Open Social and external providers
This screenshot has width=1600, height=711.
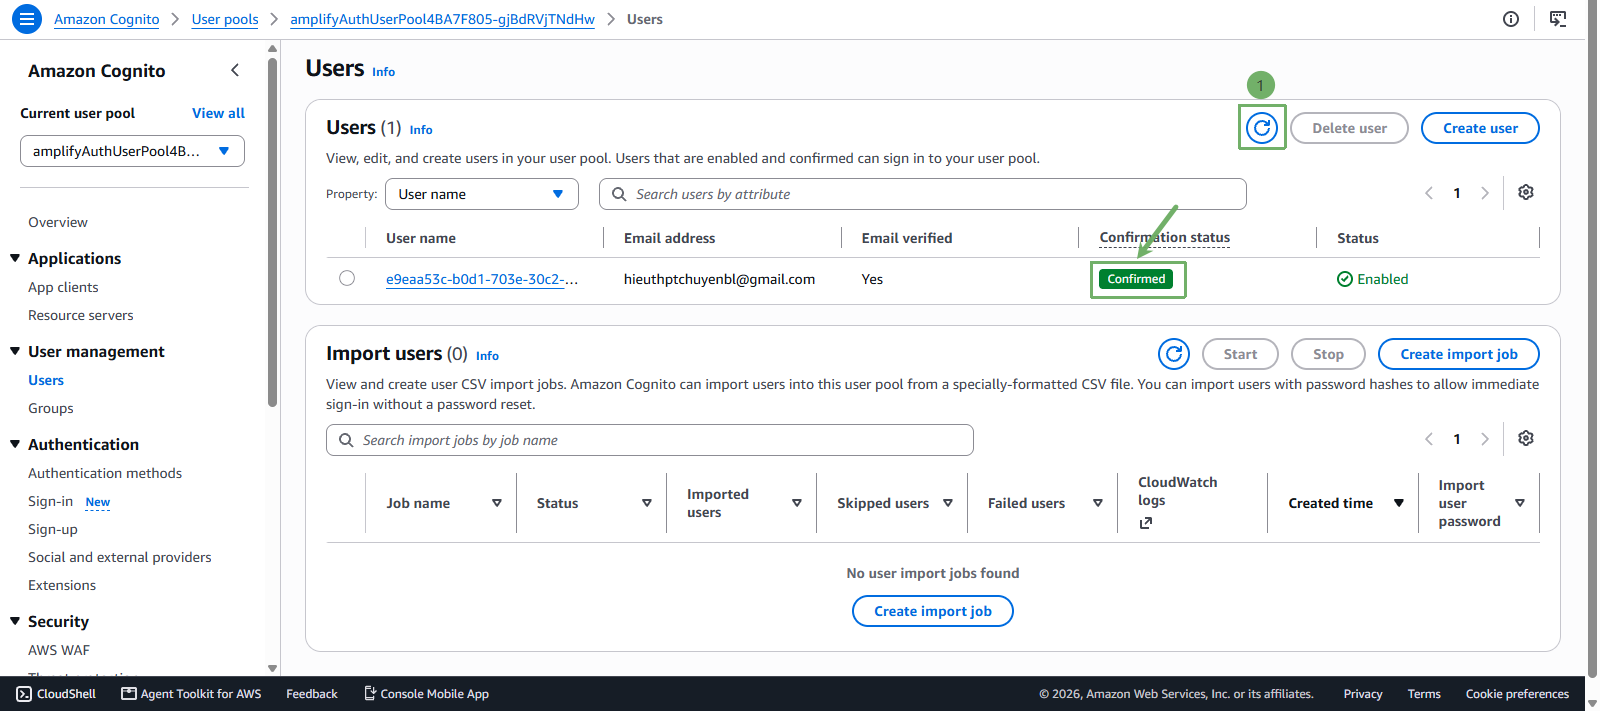point(120,557)
